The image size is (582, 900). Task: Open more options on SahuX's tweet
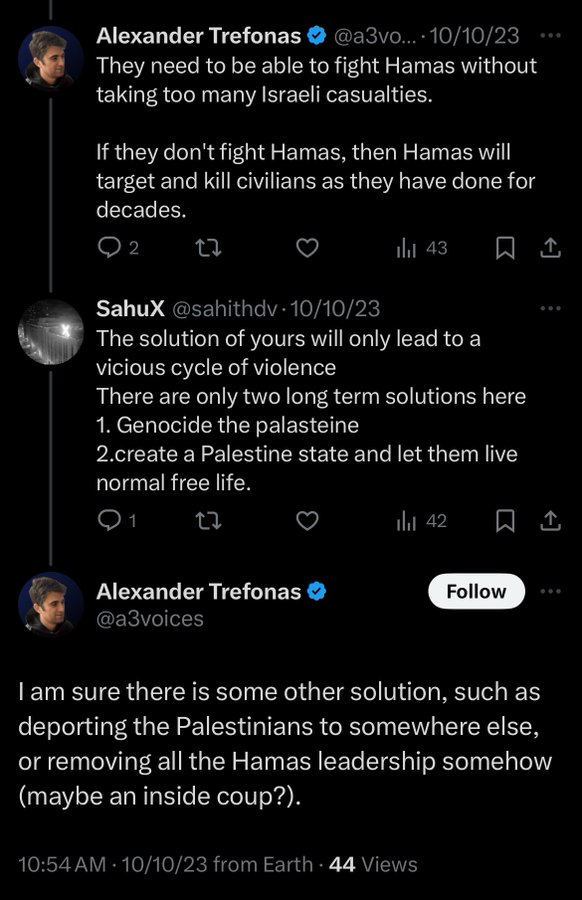pos(551,308)
